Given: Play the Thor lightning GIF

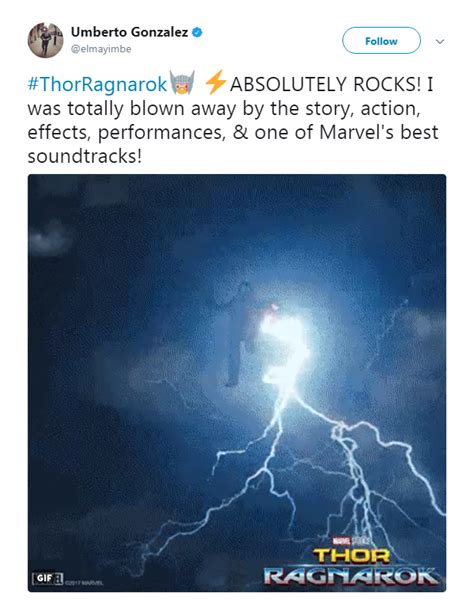Looking at the screenshot, I should [x=237, y=383].
